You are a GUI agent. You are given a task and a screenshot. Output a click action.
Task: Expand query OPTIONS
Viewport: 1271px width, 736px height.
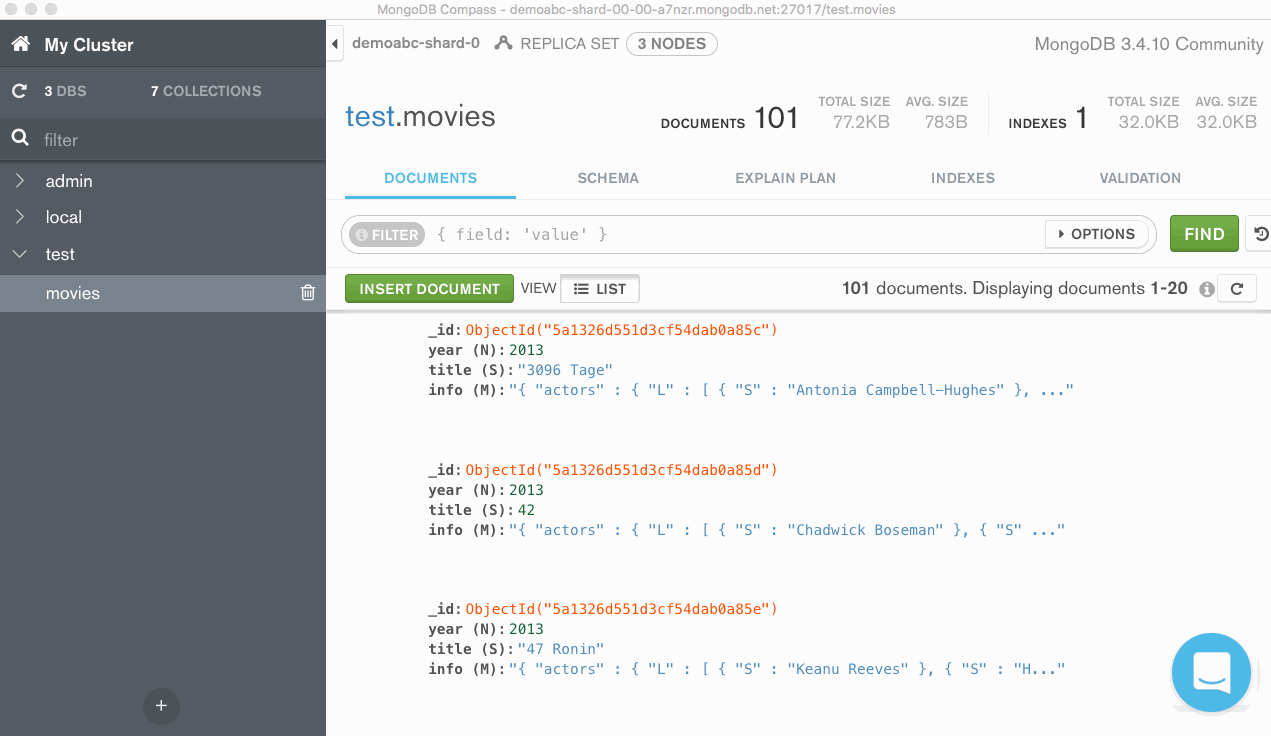pos(1095,234)
